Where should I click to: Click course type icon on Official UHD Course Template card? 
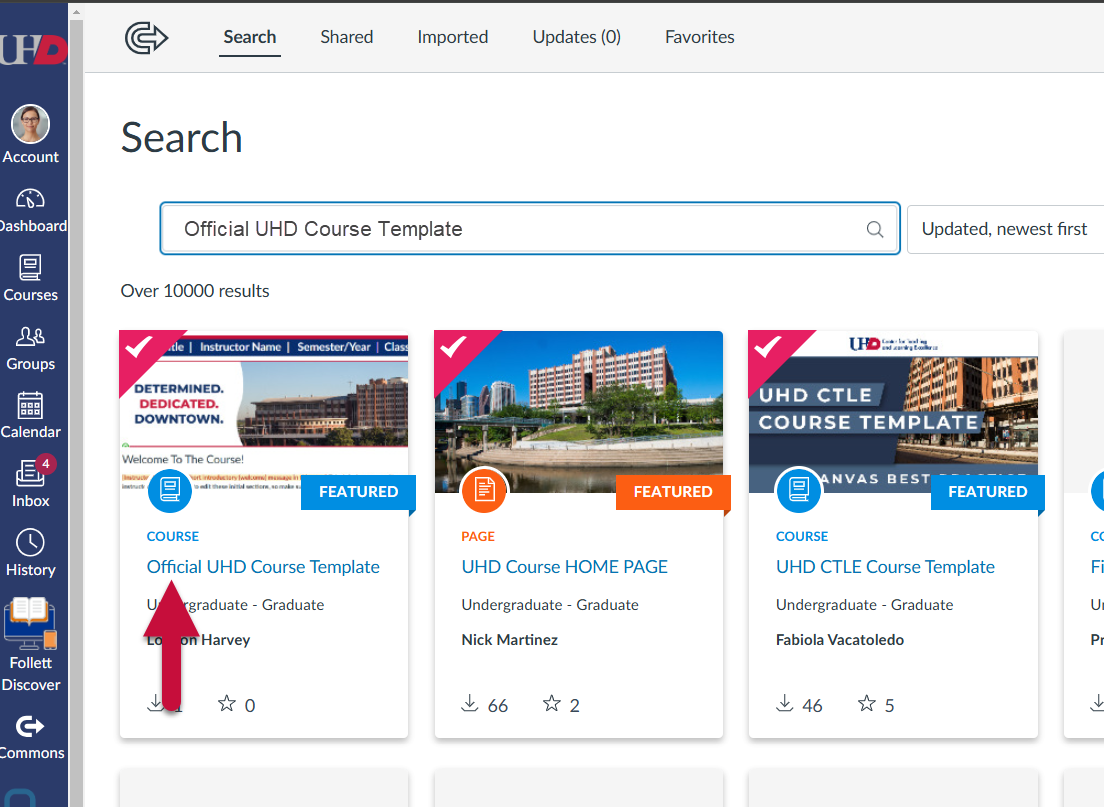pyautogui.click(x=170, y=489)
